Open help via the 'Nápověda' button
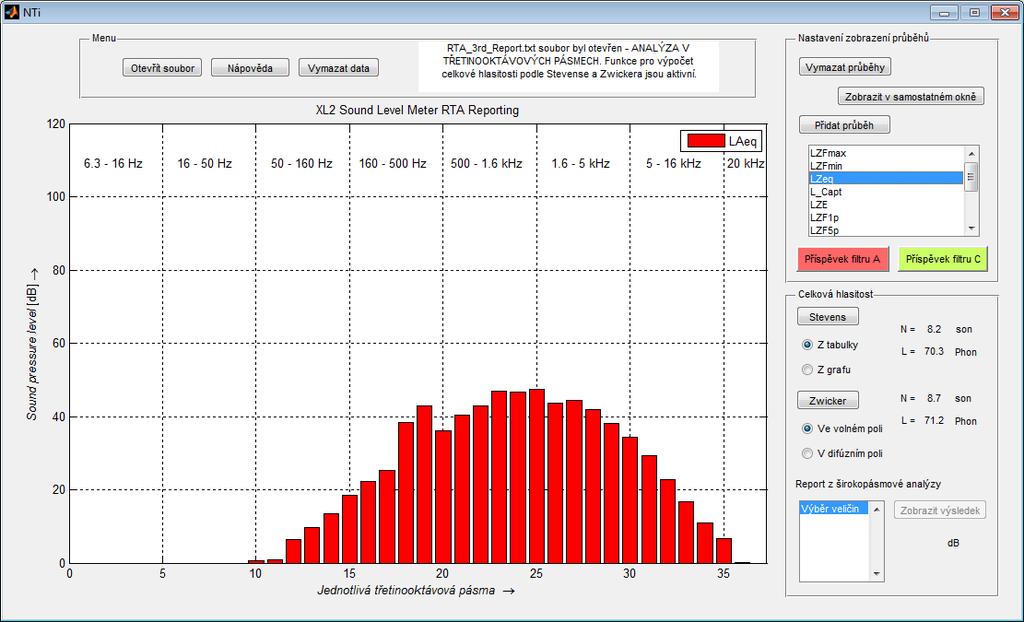The width and height of the screenshot is (1024, 622). (x=250, y=68)
